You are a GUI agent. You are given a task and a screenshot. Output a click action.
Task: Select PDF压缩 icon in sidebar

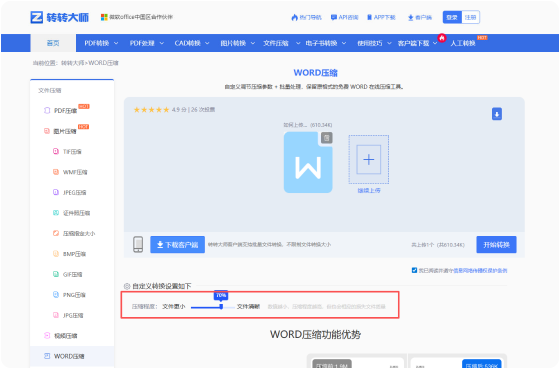click(47, 110)
